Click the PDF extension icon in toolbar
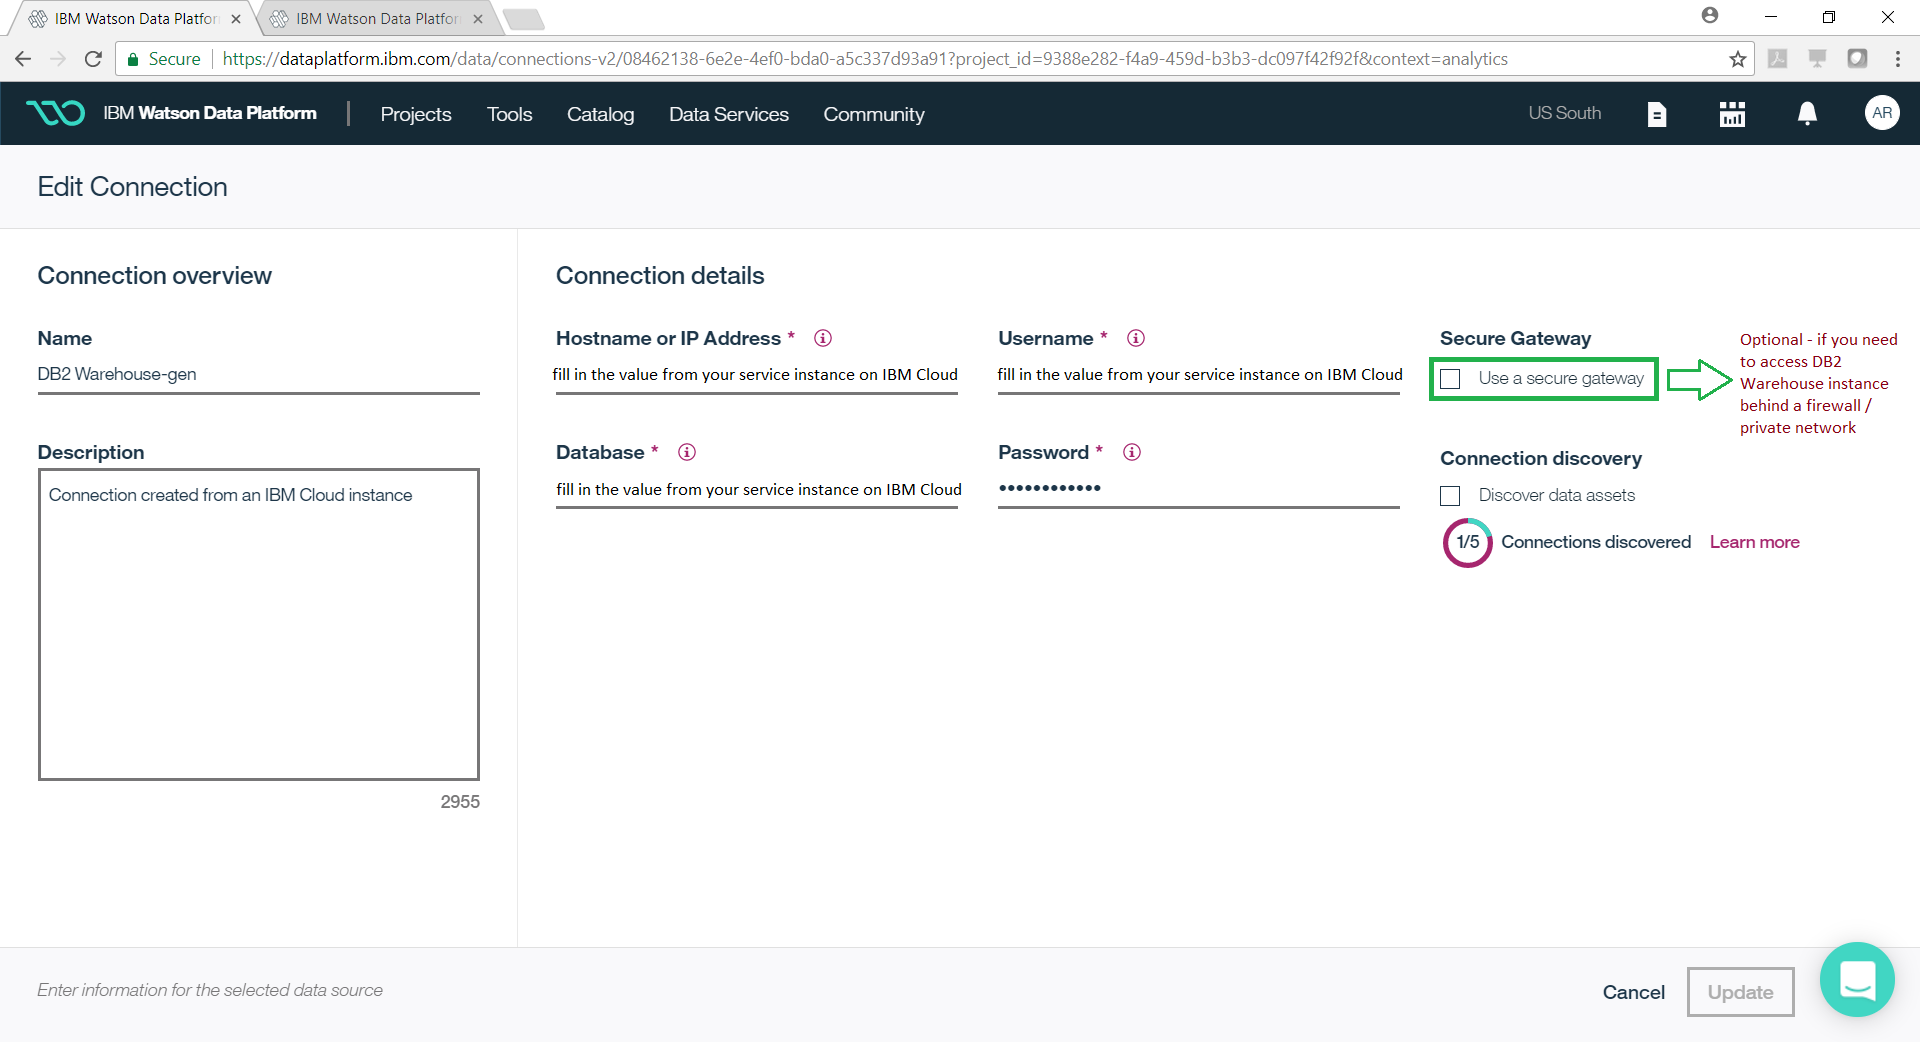Viewport: 1920px width, 1042px height. point(1778,59)
